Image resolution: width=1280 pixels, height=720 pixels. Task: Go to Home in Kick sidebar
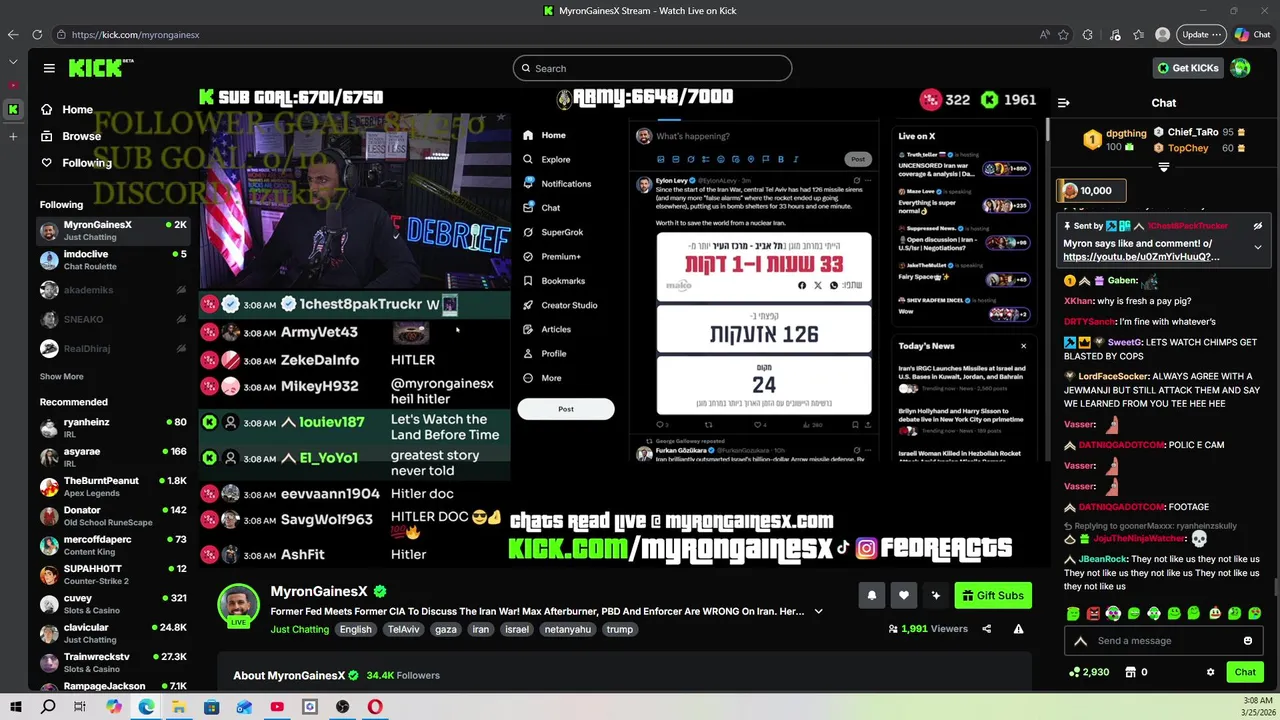(67, 110)
